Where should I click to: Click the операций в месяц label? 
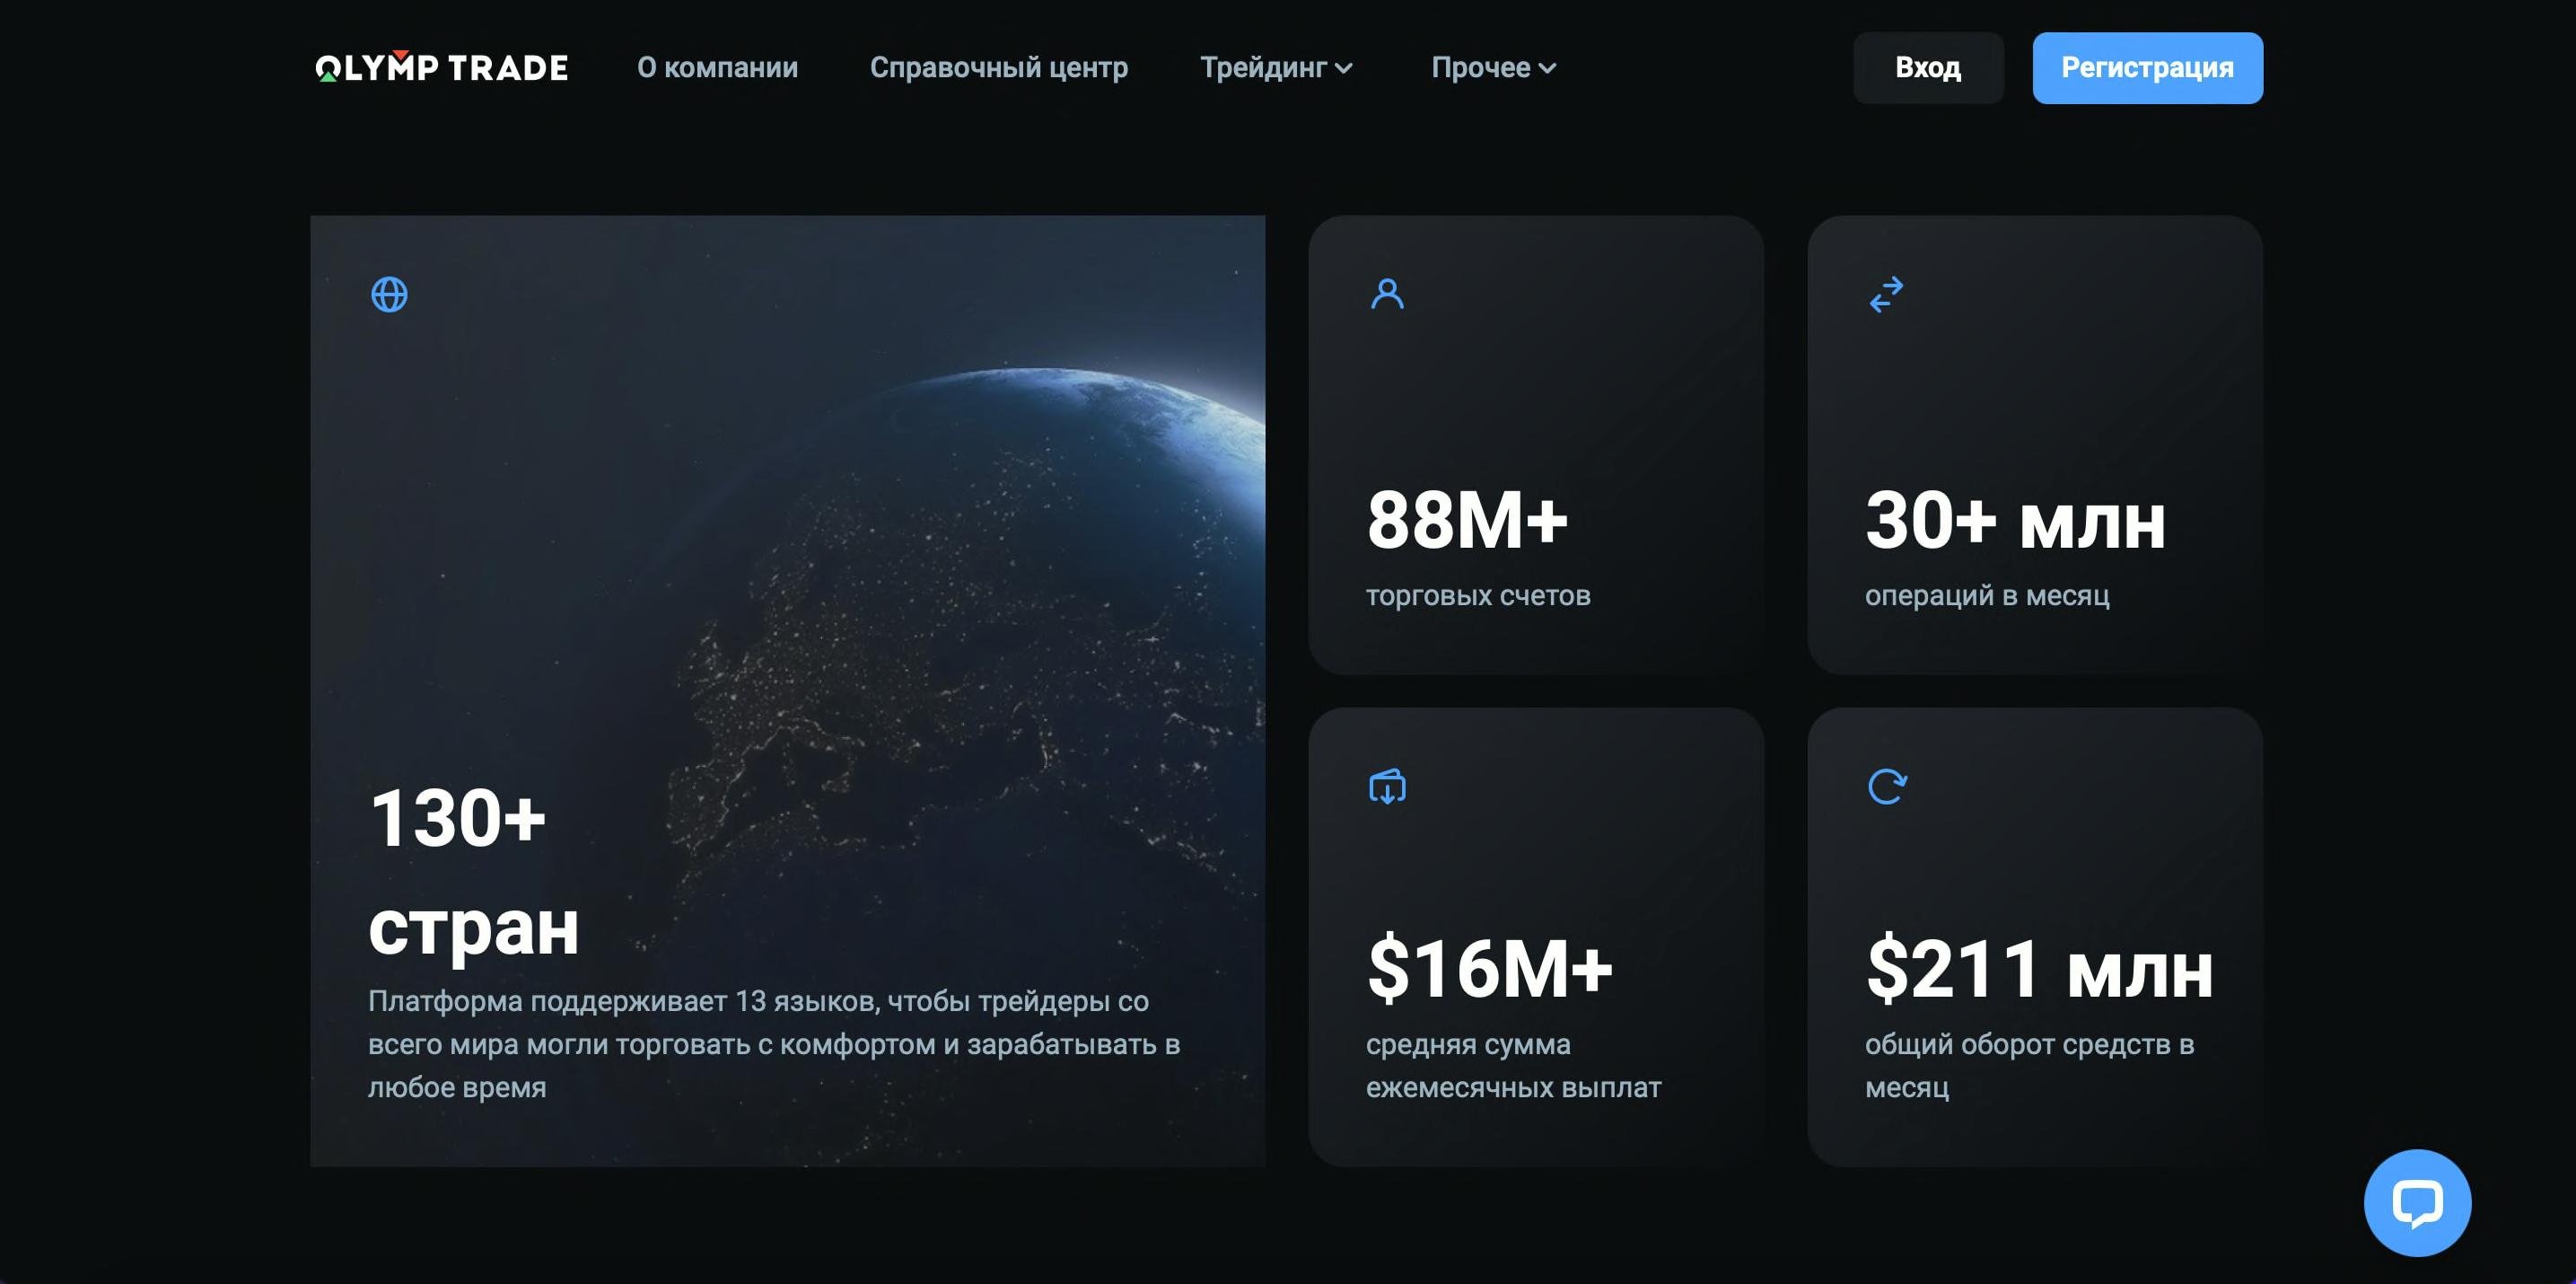point(1987,595)
